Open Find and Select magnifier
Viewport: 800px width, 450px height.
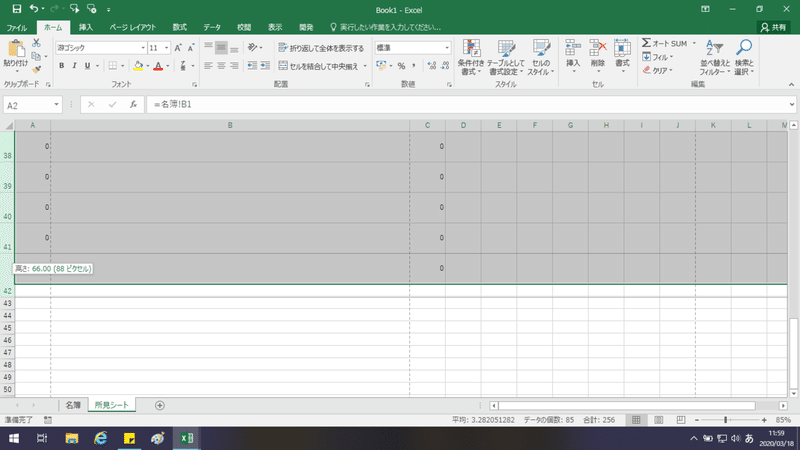click(744, 57)
